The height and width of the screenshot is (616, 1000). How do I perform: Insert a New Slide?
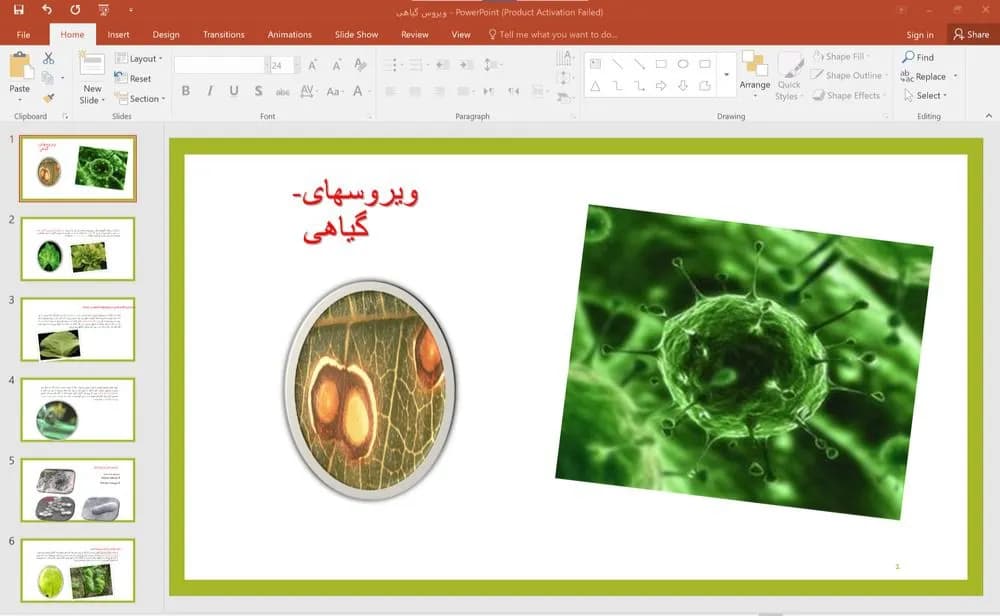[92, 78]
